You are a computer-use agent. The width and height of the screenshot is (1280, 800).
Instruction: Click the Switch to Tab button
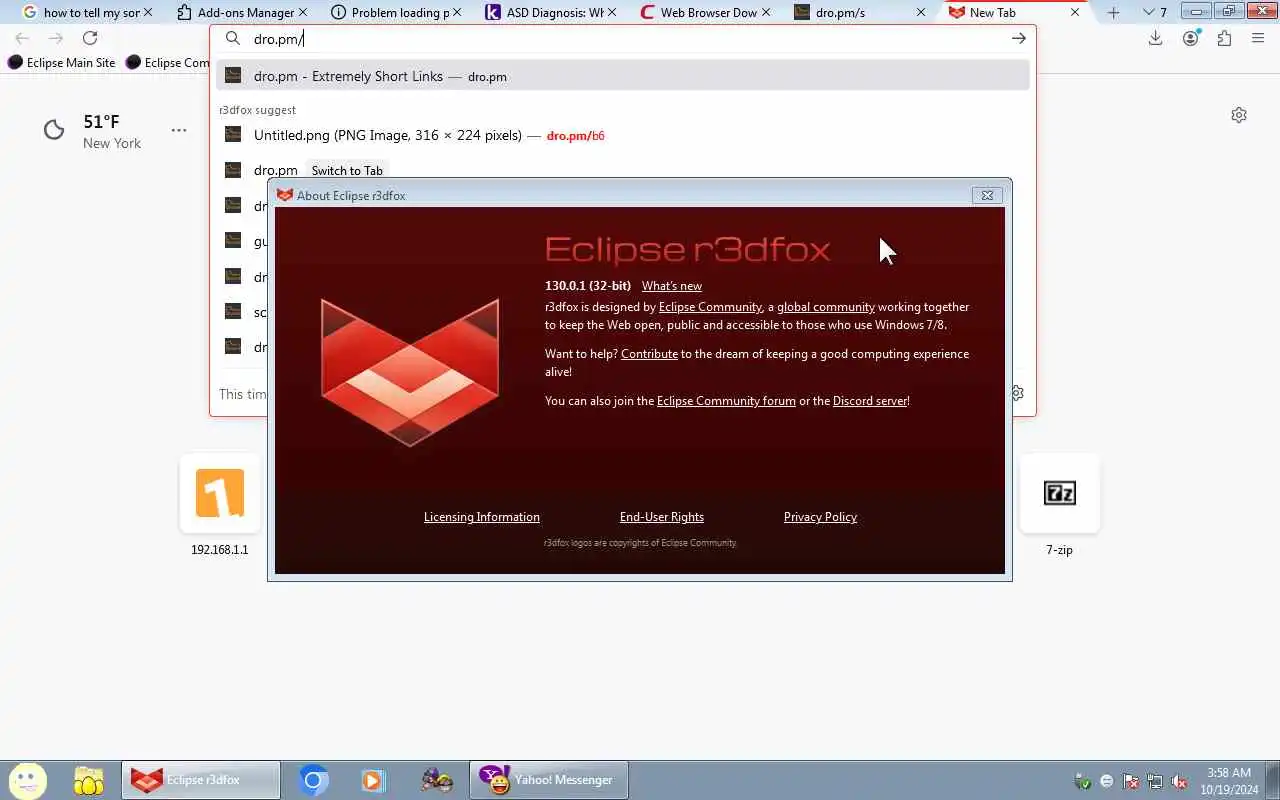[347, 170]
